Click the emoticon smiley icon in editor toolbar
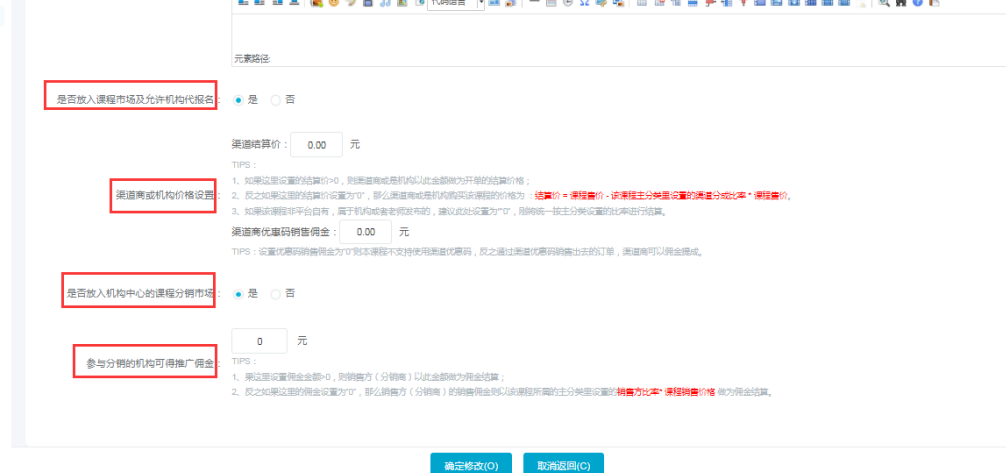 pos(332,4)
